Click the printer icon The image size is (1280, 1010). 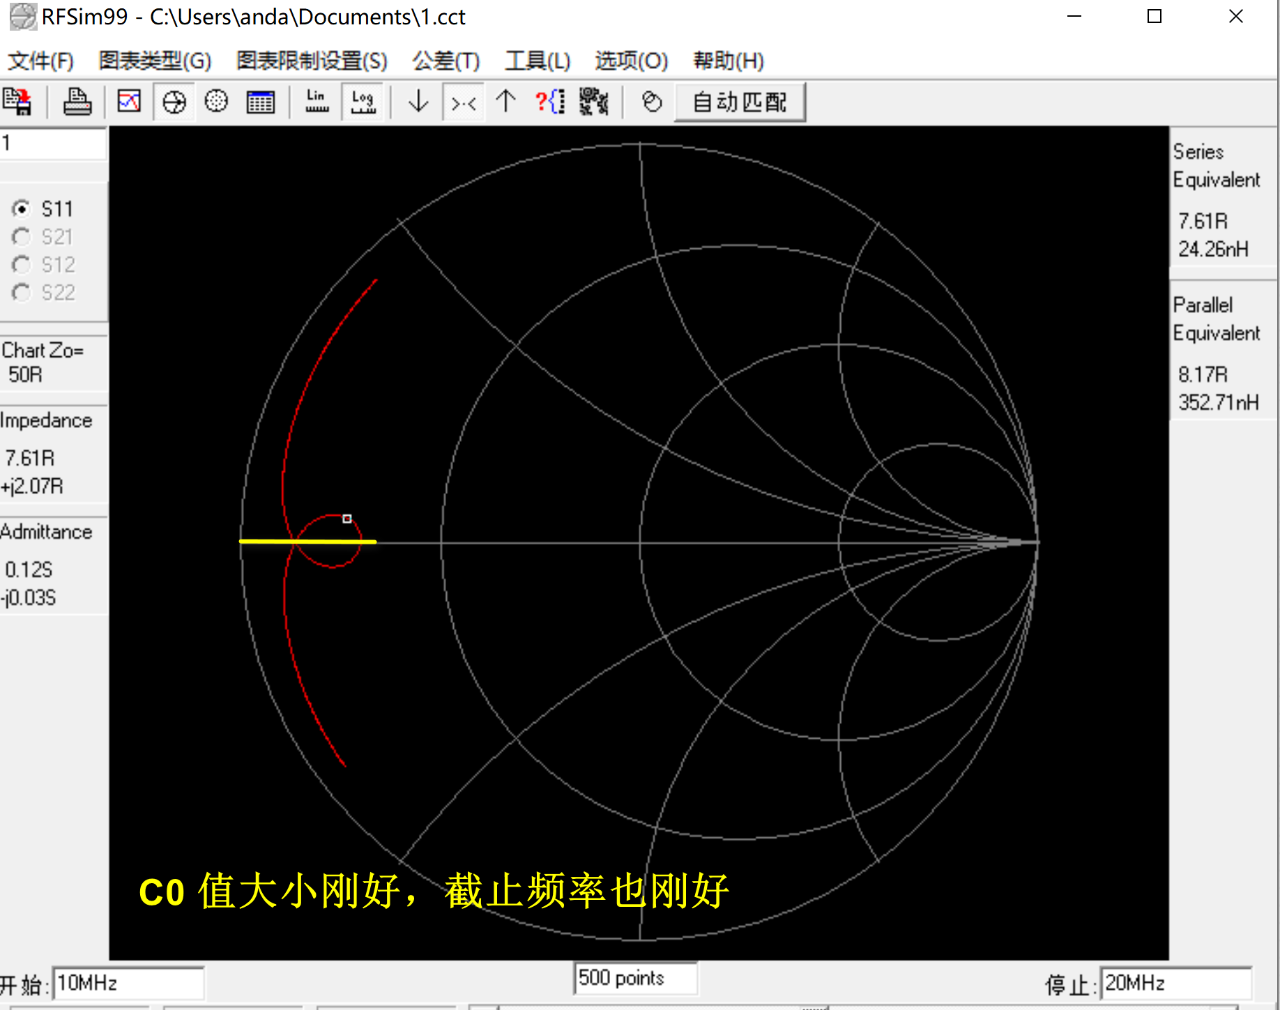(x=77, y=102)
